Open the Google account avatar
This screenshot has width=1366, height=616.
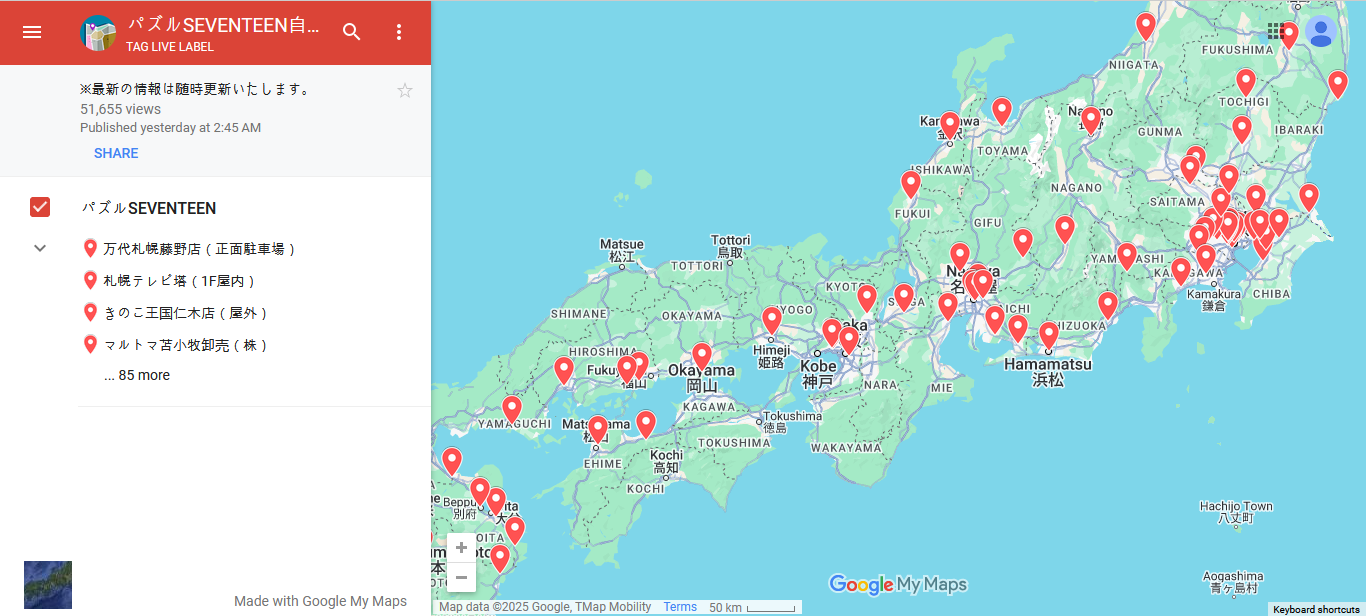pos(1321,32)
